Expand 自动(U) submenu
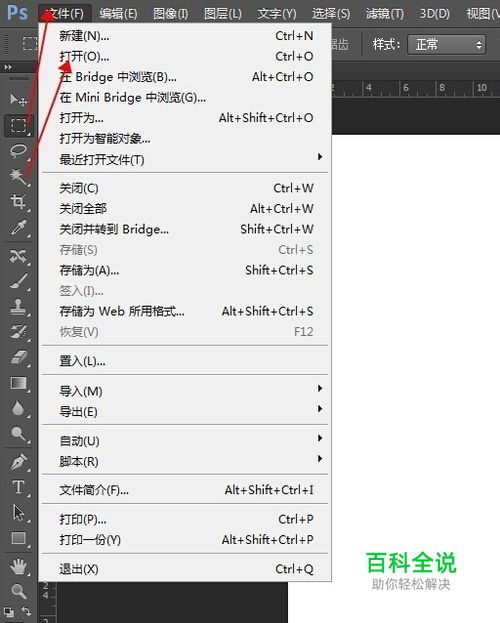Image resolution: width=500 pixels, height=623 pixels. click(x=185, y=441)
